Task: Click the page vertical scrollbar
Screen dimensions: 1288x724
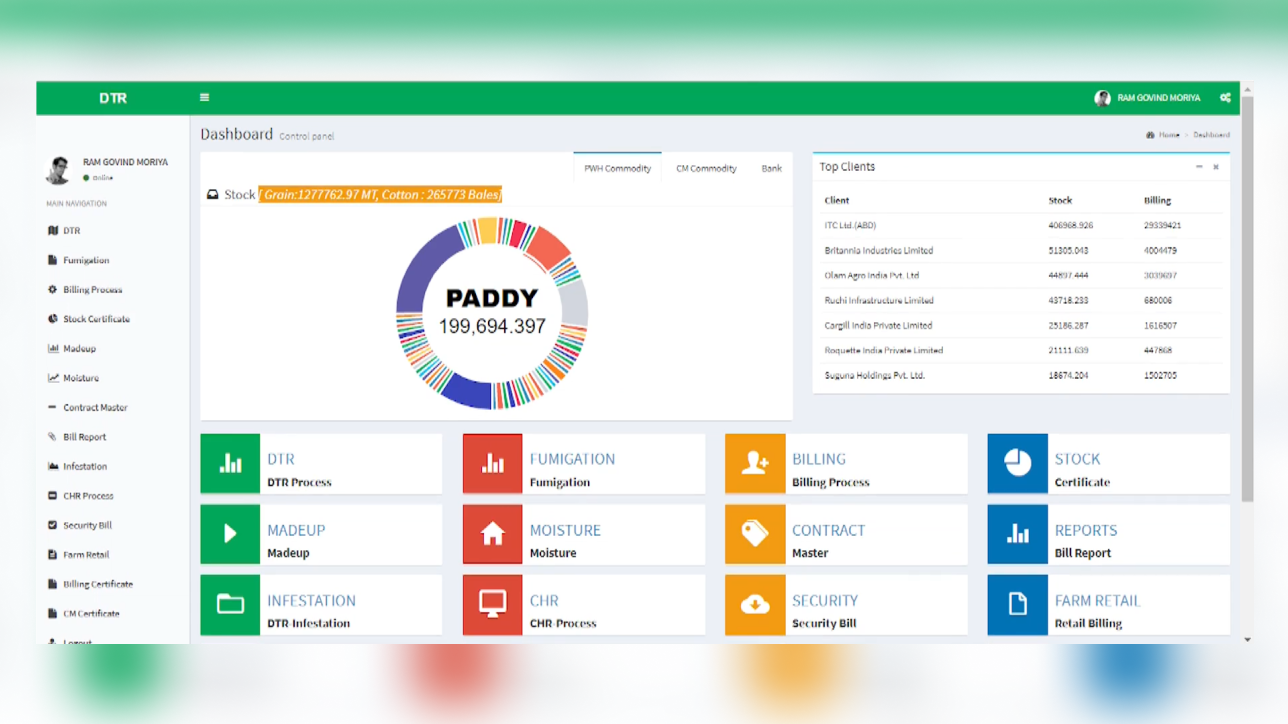Action: [x=1246, y=300]
